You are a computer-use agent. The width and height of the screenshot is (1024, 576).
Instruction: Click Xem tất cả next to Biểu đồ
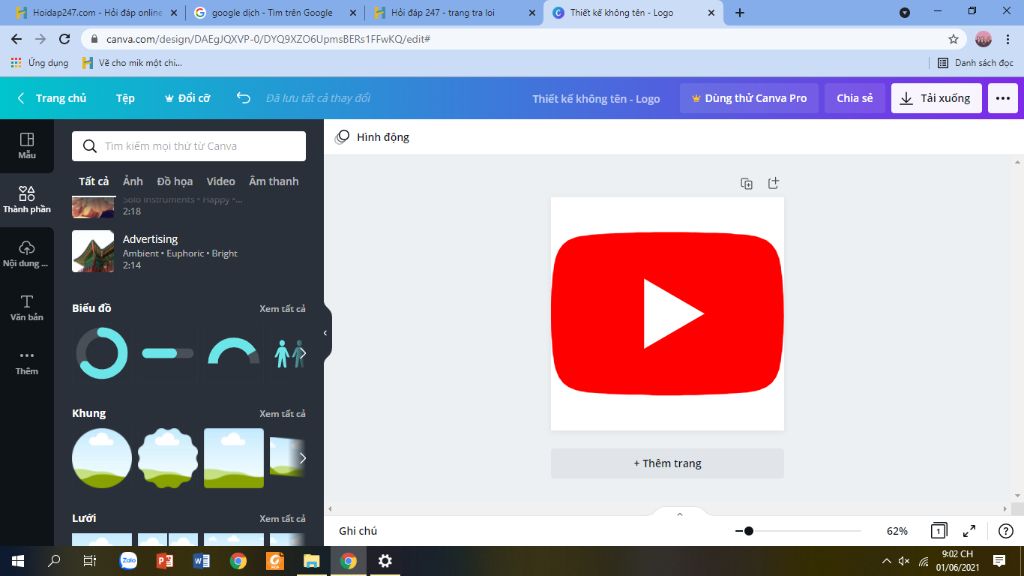coord(282,308)
